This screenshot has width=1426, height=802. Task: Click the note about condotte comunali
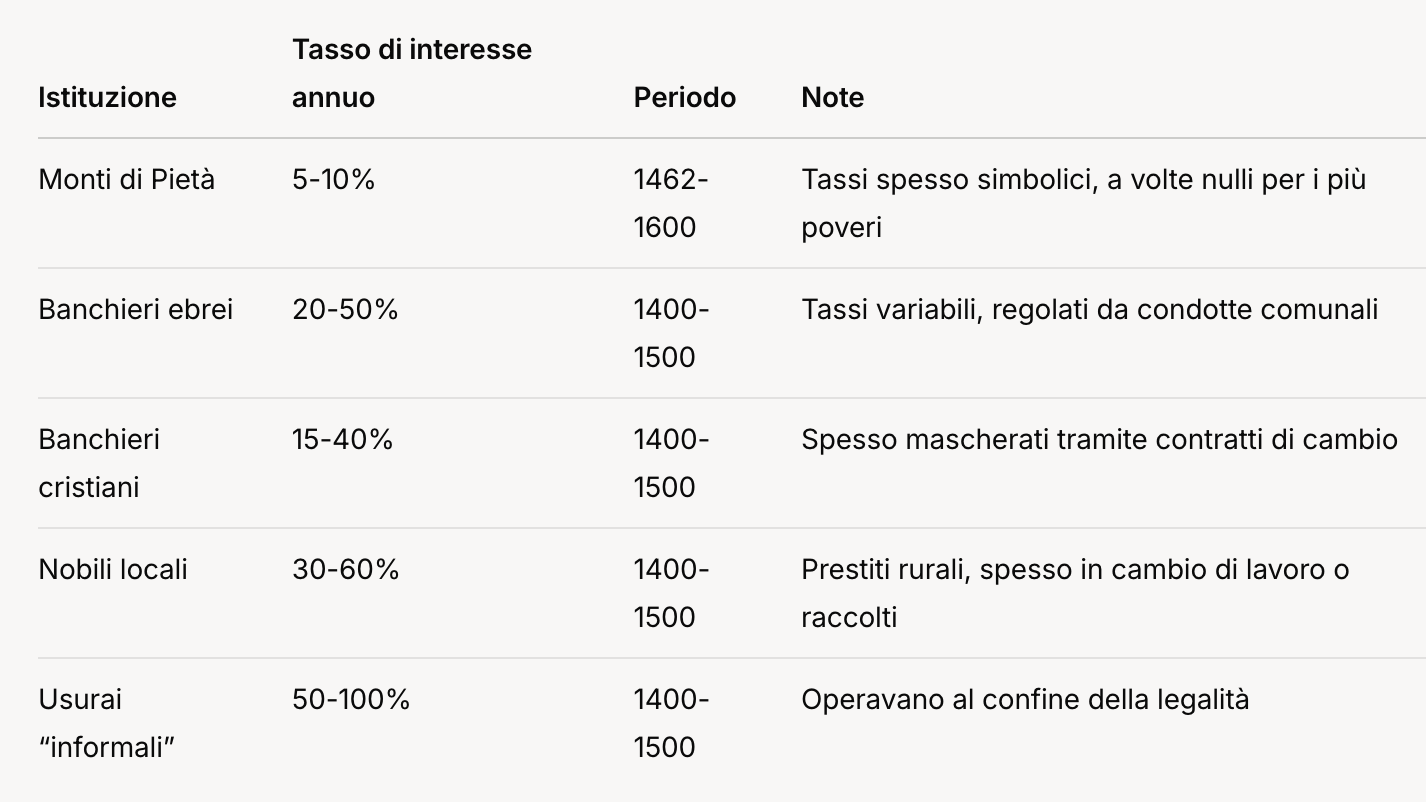click(x=1089, y=310)
